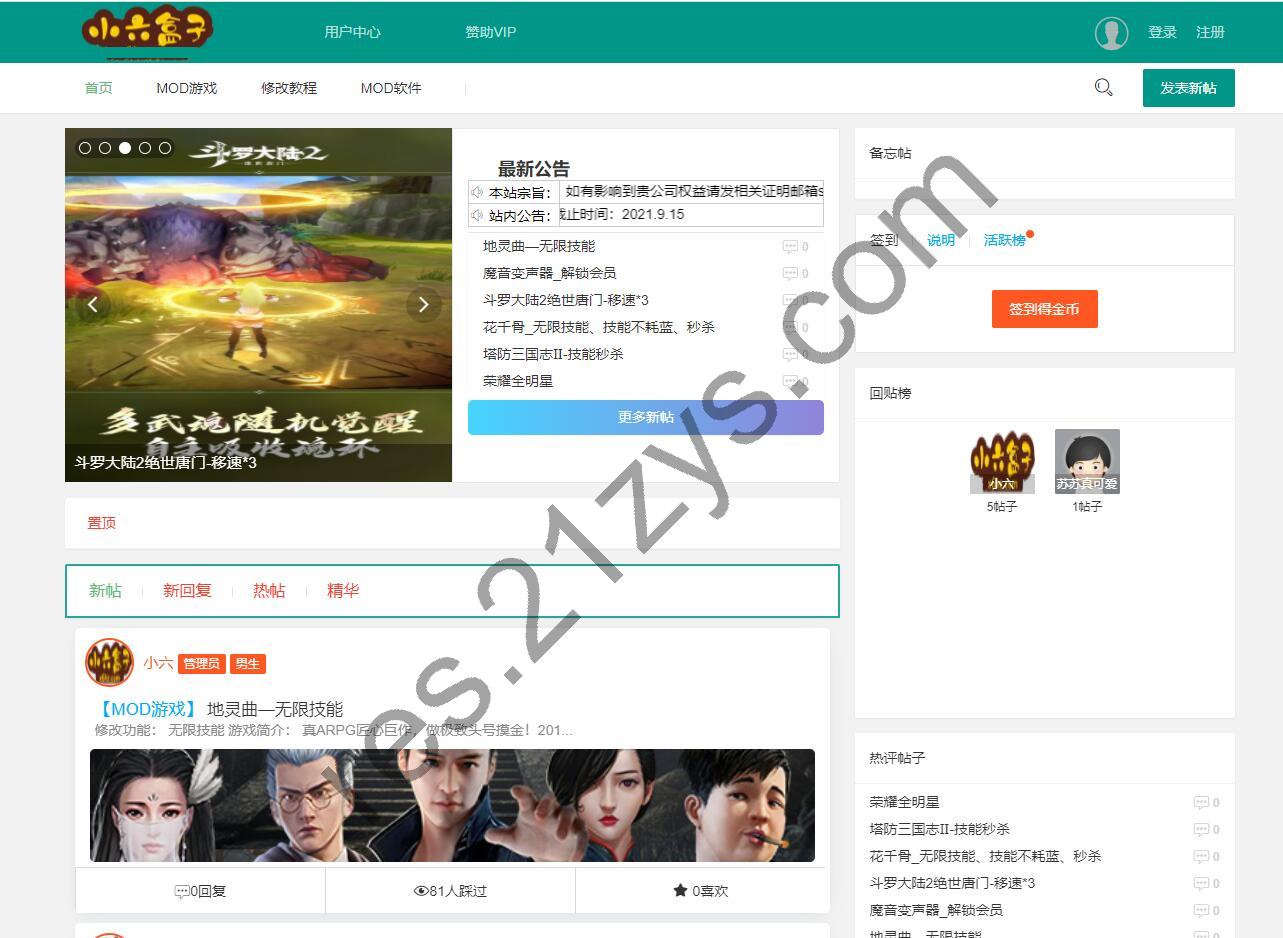Image resolution: width=1283 pixels, height=938 pixels.
Task: Click the 发表新帖 button
Action: click(x=1189, y=88)
